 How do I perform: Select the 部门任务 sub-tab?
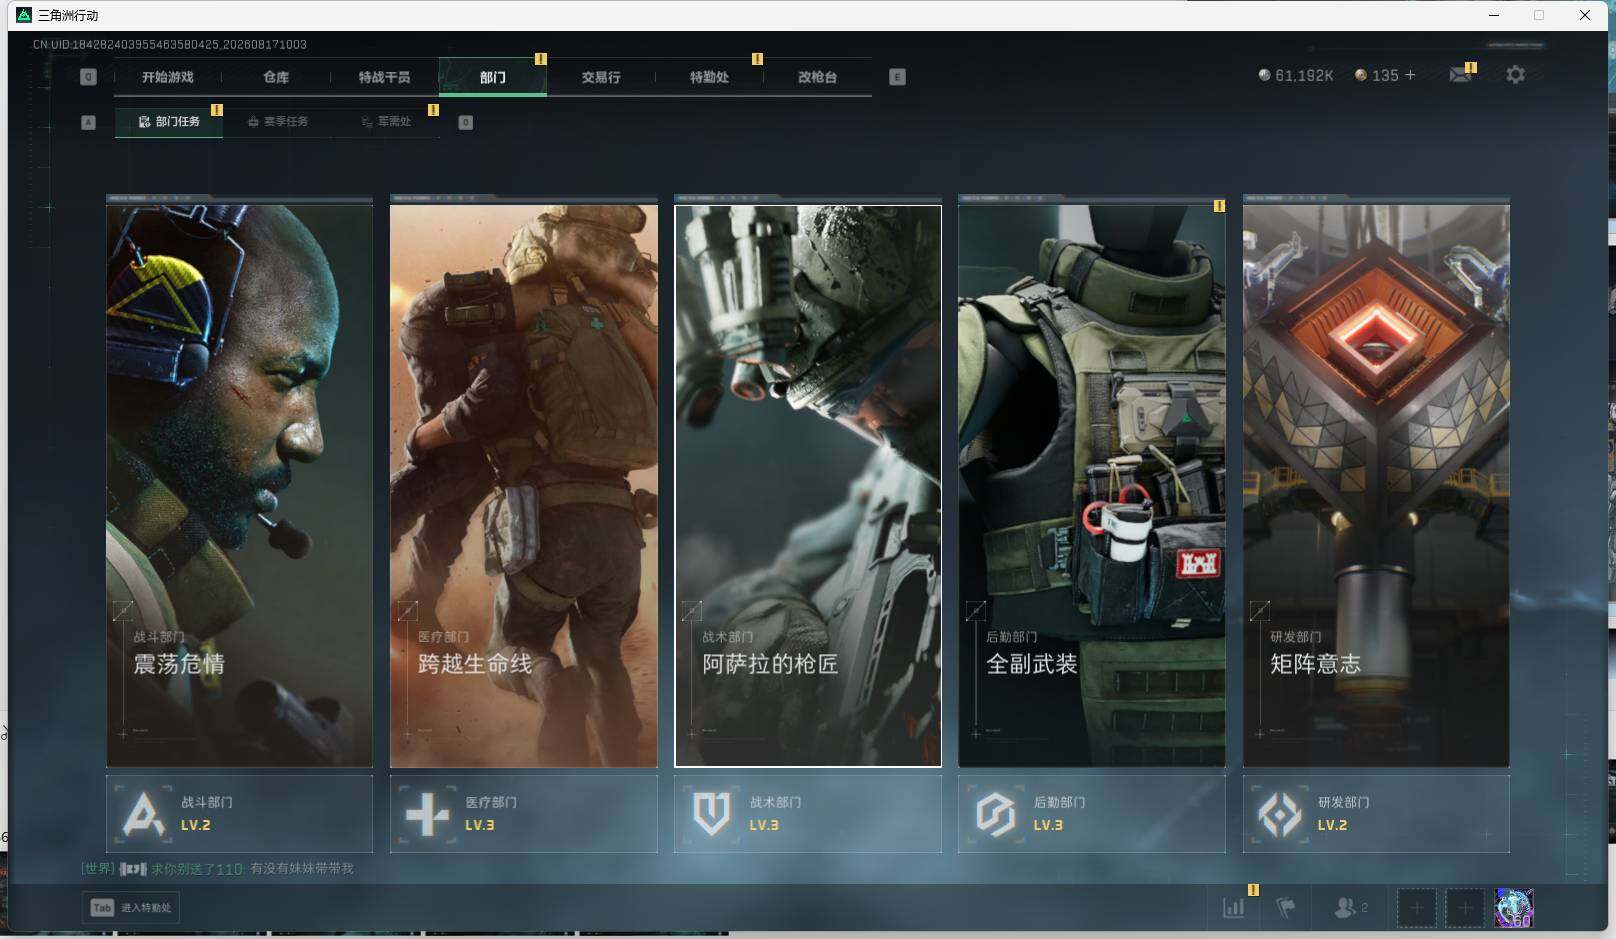169,122
